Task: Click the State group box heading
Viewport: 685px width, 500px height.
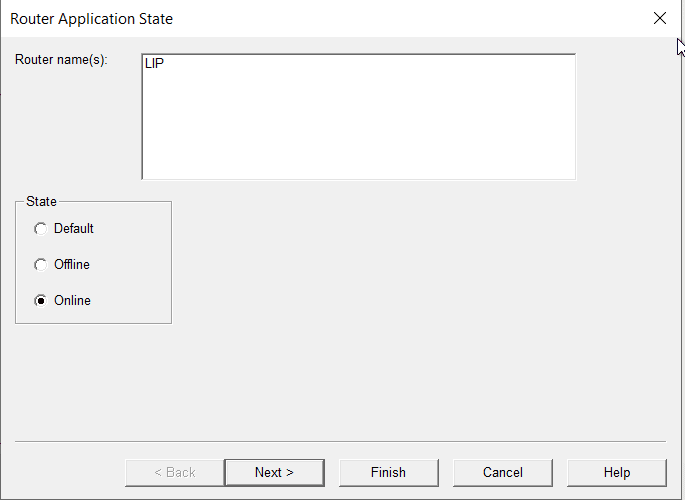Action: coord(41,202)
